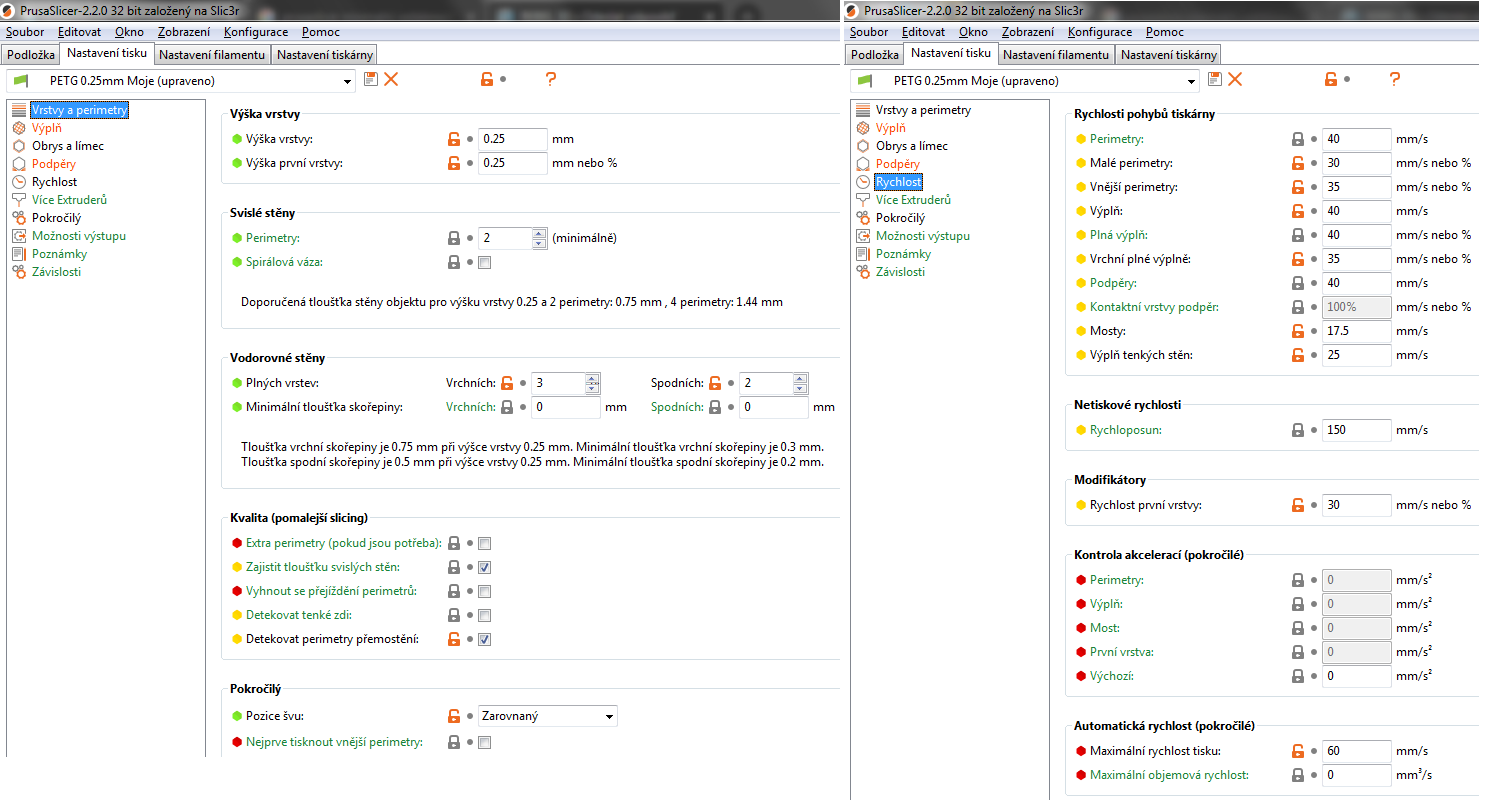Increase the Perimetry count with the up arrow

[x=539, y=233]
